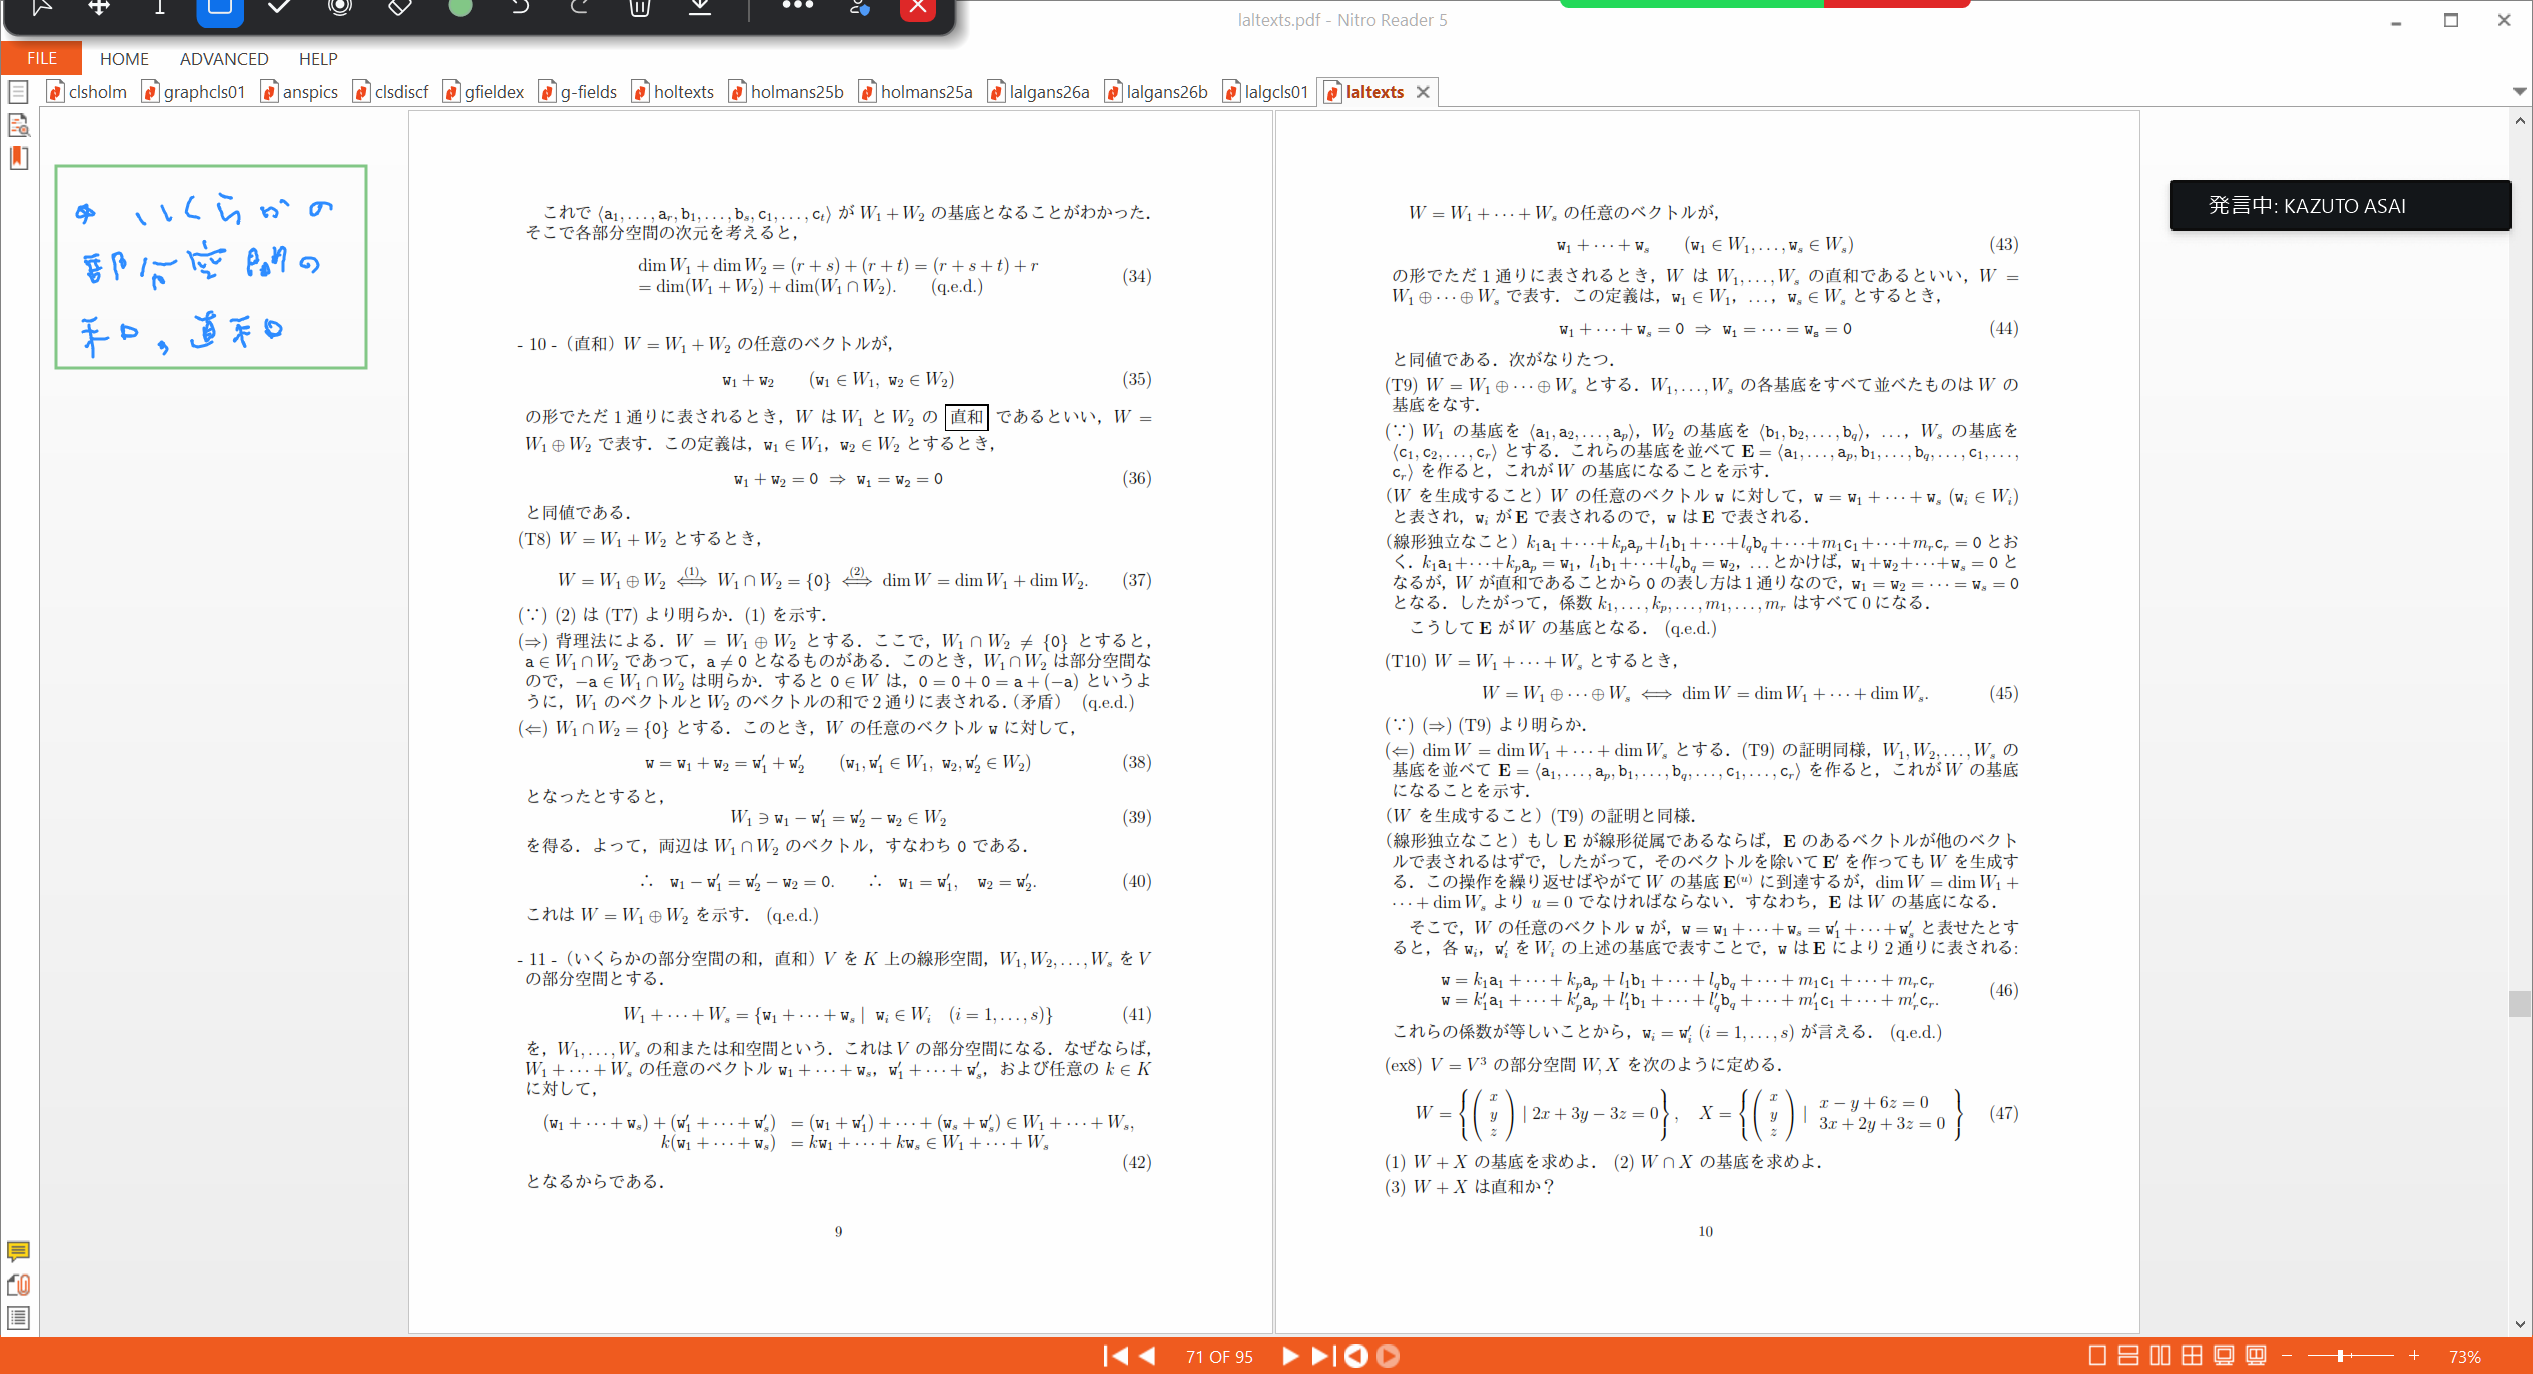The width and height of the screenshot is (2533, 1374).
Task: Save annotations with download icon
Action: [x=700, y=8]
